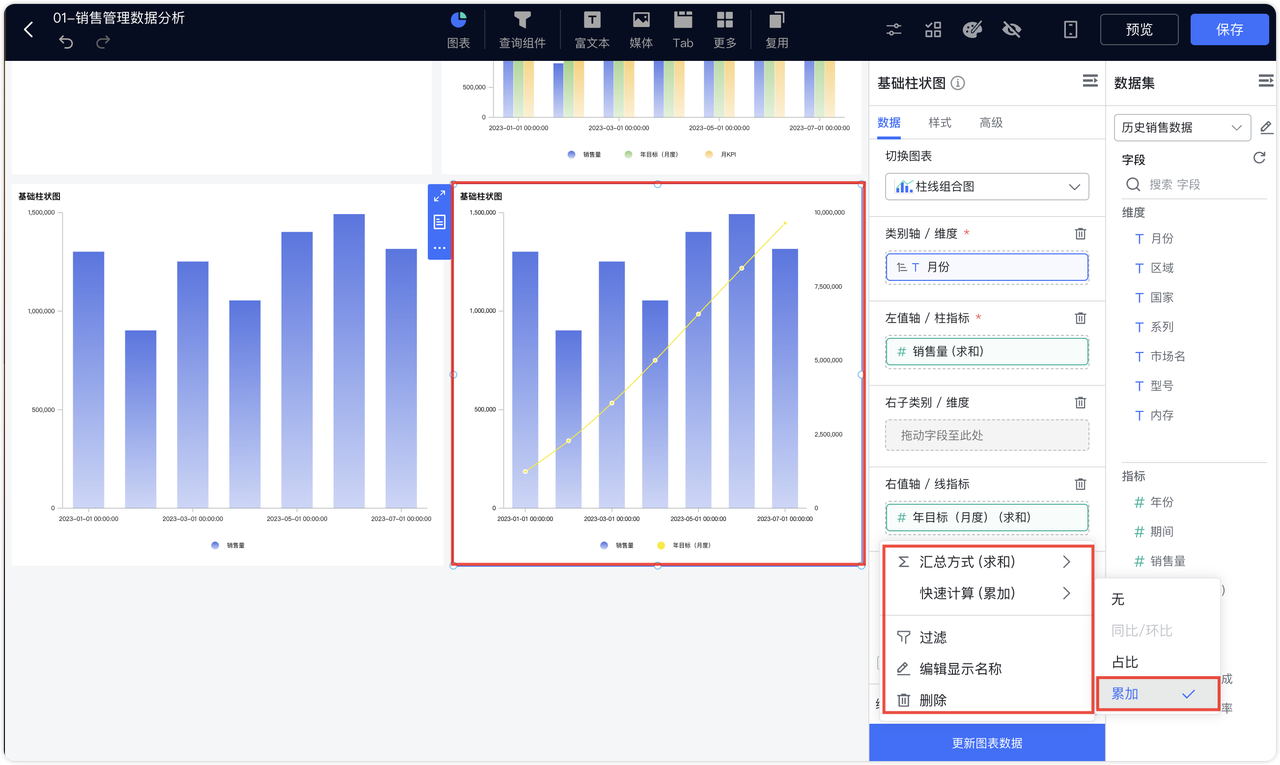The width and height of the screenshot is (1280, 765).
Task: Select the 年份 metric field
Action: pos(1162,502)
